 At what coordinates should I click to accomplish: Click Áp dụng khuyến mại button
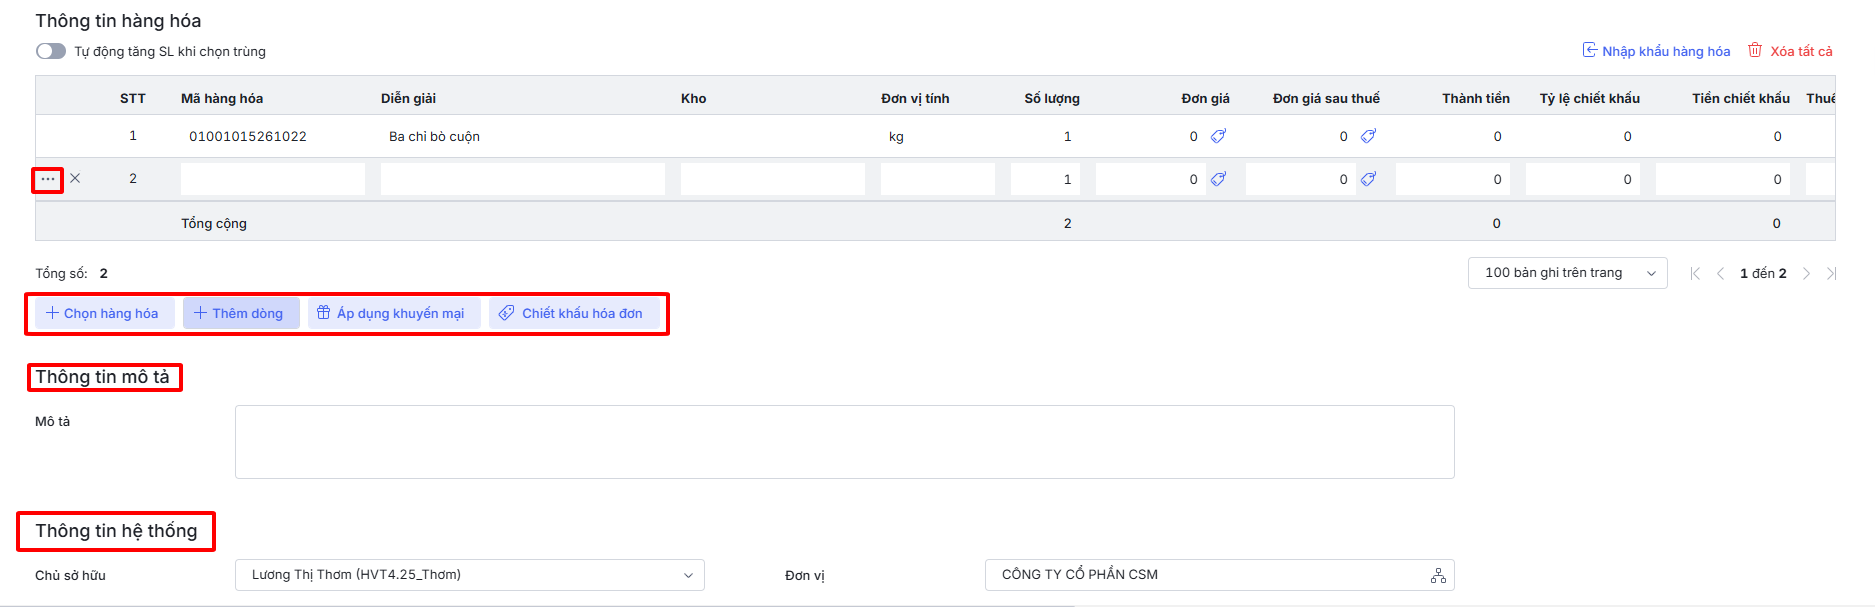(392, 313)
